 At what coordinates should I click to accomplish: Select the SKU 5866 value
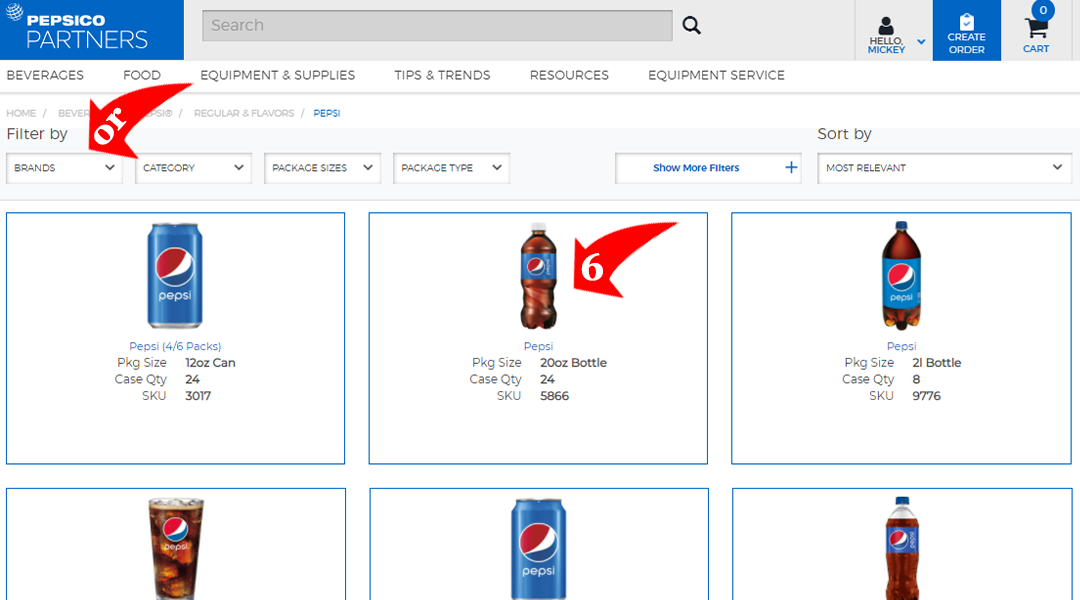point(554,396)
